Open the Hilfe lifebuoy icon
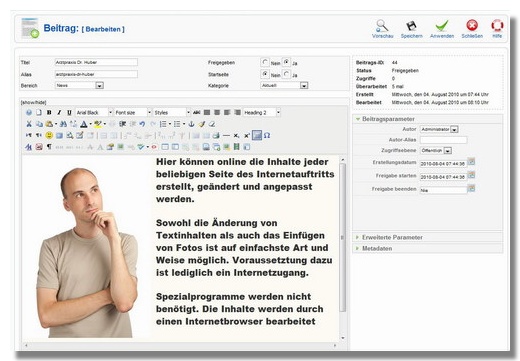The image size is (520, 361). tap(497, 25)
